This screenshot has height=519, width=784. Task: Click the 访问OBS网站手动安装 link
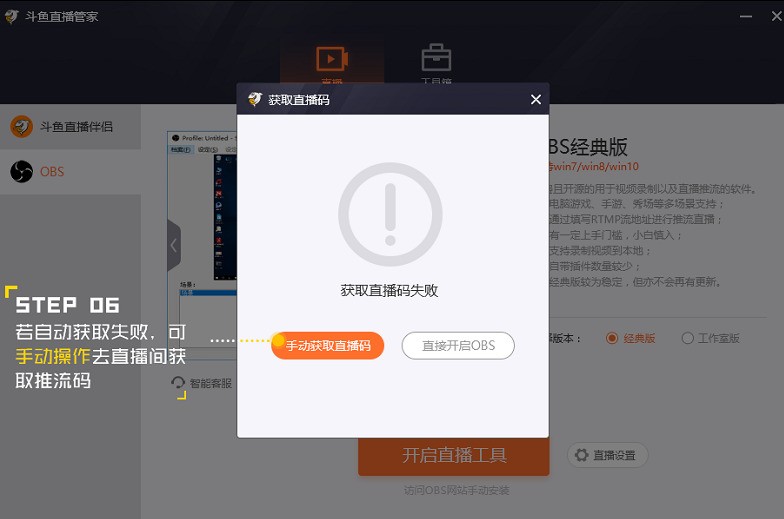[454, 490]
